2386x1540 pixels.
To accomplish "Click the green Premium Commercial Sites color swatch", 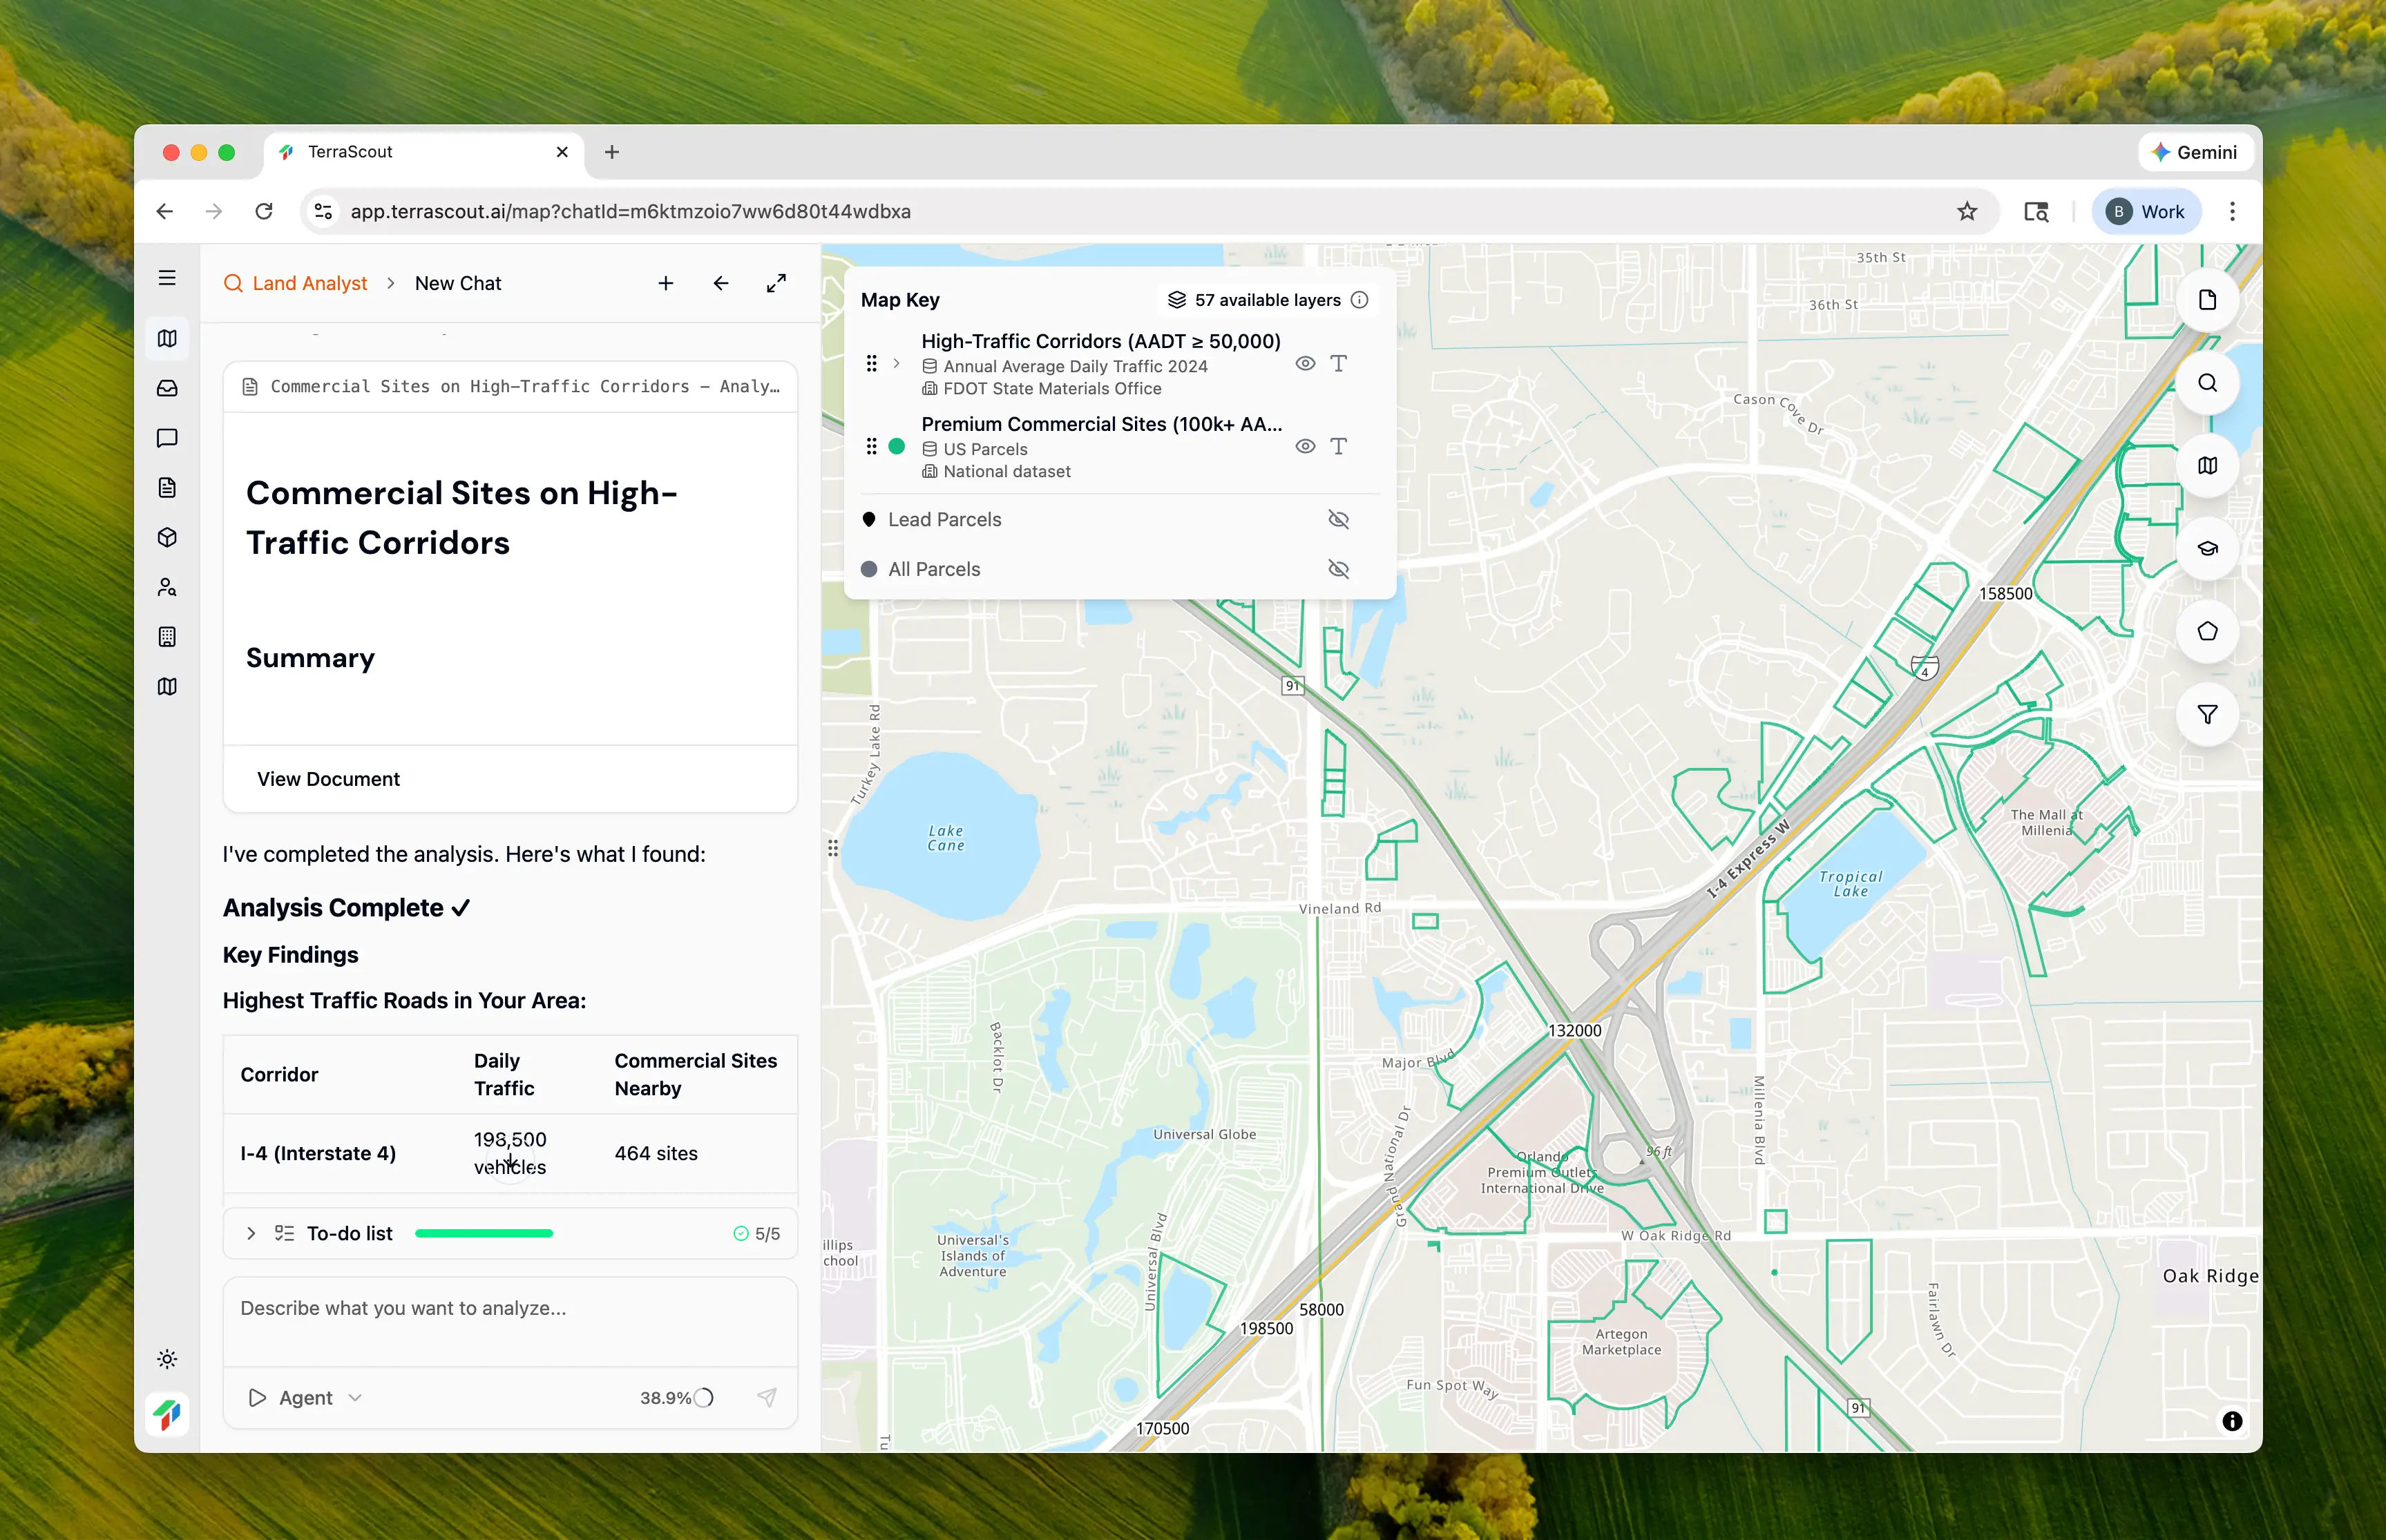I will [897, 447].
